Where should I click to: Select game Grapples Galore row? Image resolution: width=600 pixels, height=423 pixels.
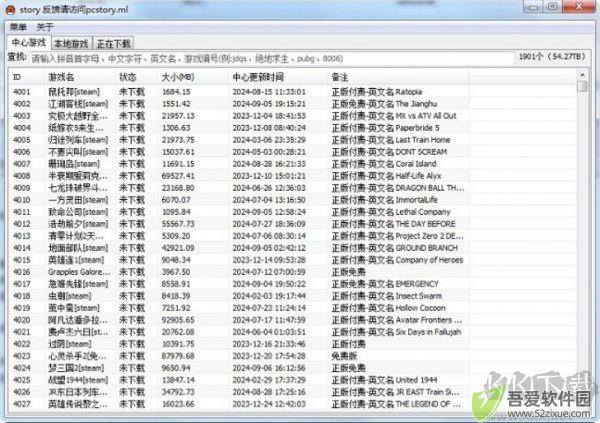click(x=79, y=272)
